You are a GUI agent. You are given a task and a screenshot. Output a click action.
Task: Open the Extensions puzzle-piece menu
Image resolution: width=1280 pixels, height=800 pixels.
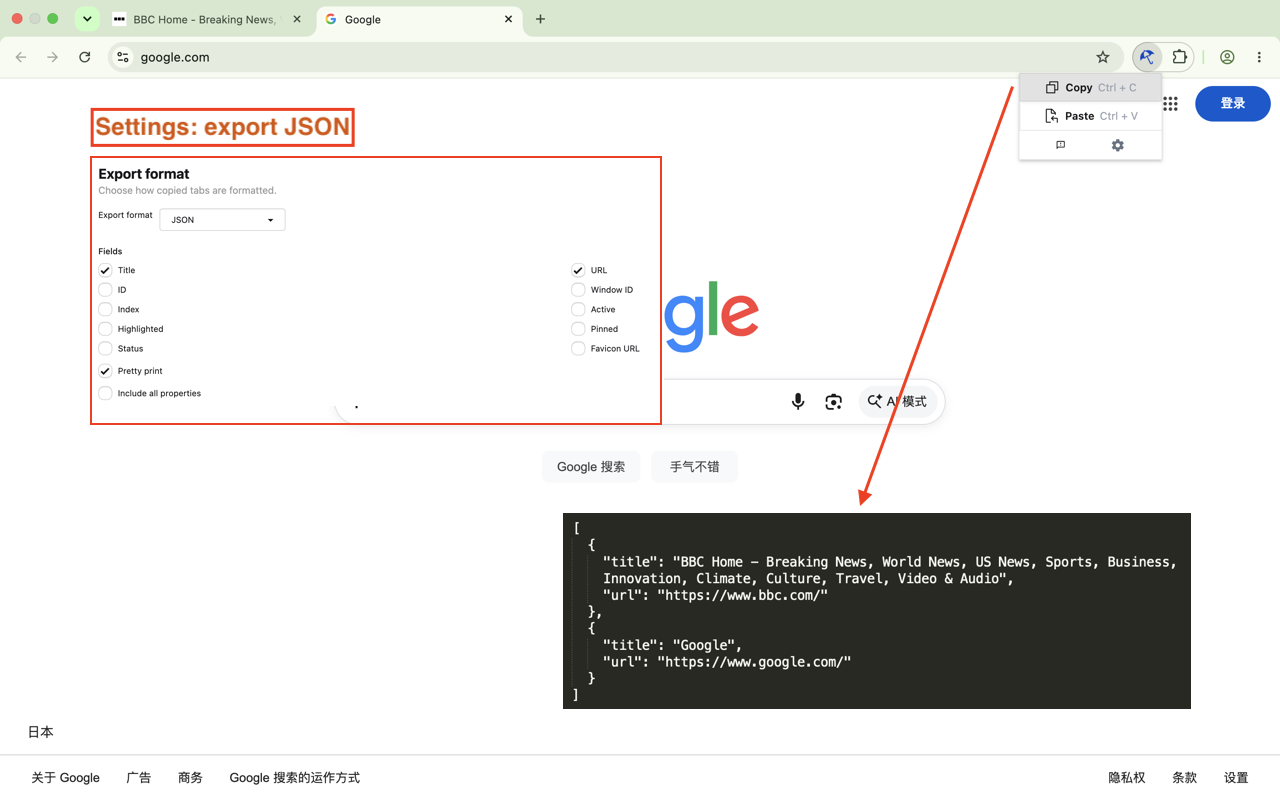pos(1180,57)
